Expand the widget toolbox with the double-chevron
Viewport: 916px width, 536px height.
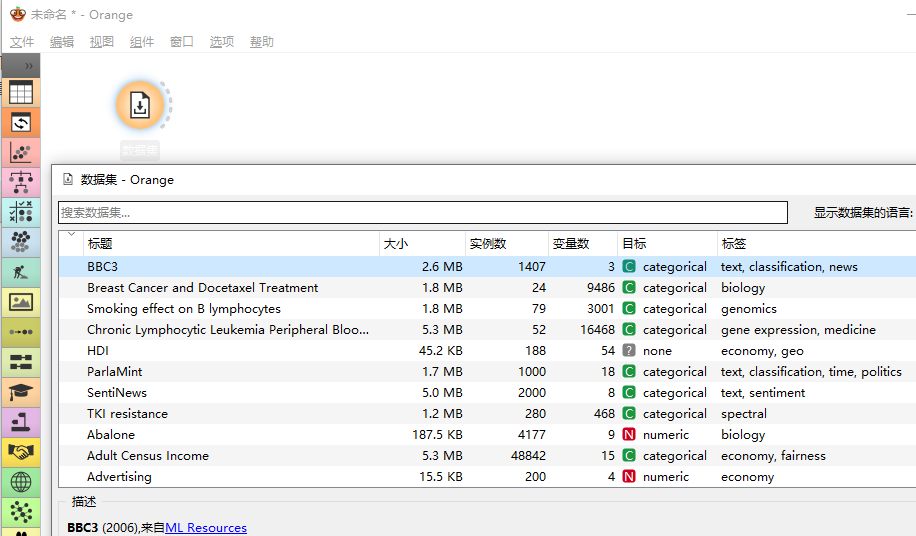[x=29, y=65]
